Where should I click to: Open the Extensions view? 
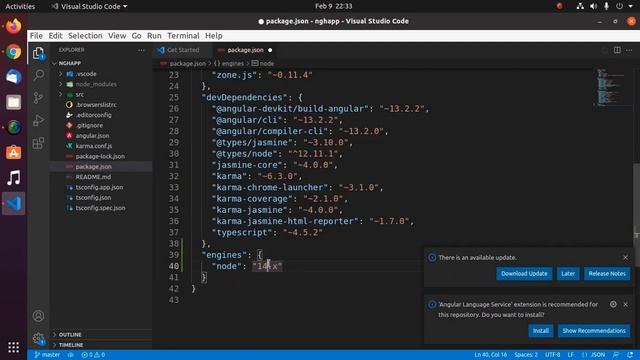coord(38,143)
